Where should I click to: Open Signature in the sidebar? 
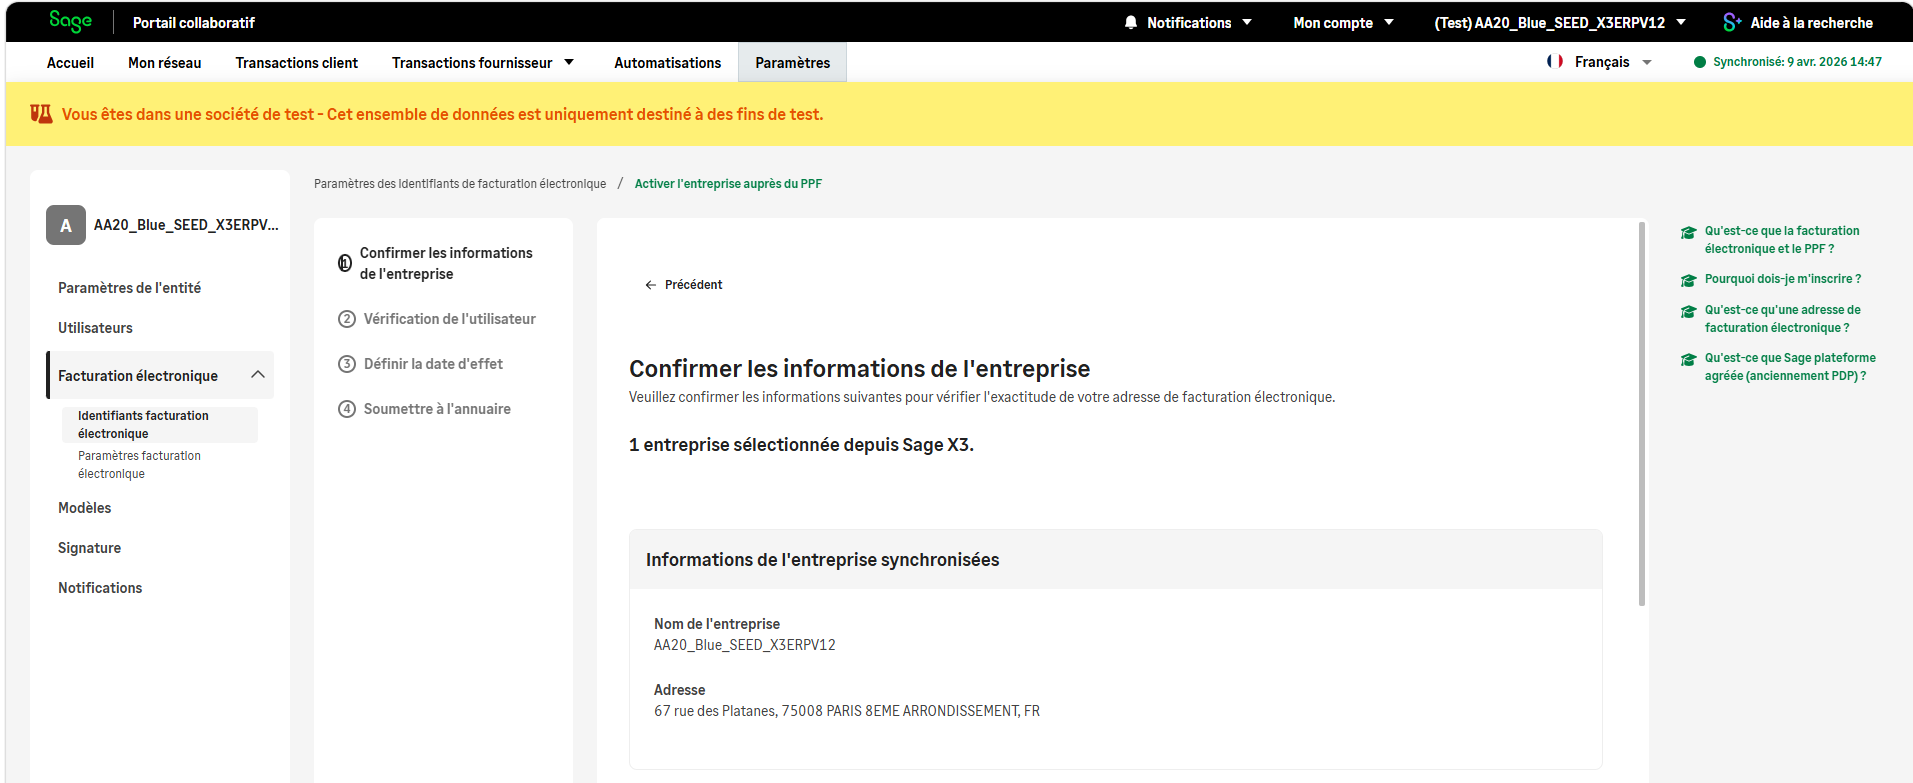[x=89, y=548]
